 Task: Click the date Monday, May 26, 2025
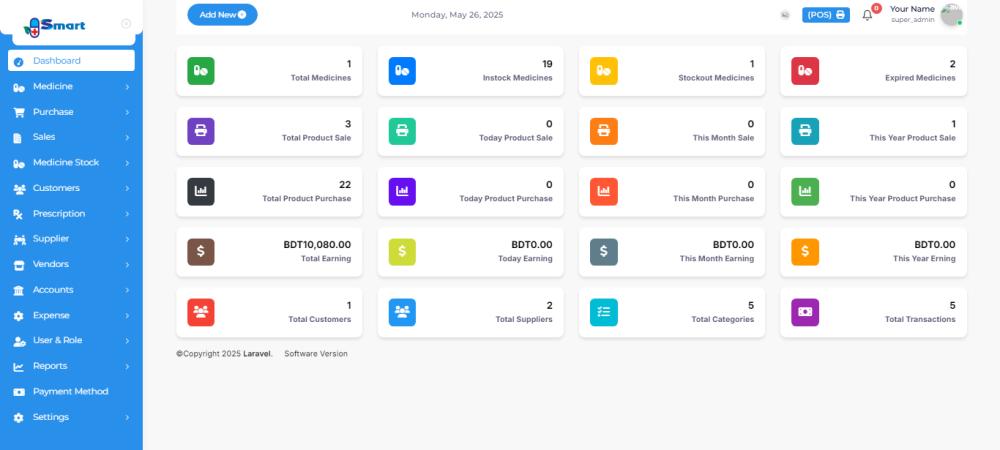457,15
